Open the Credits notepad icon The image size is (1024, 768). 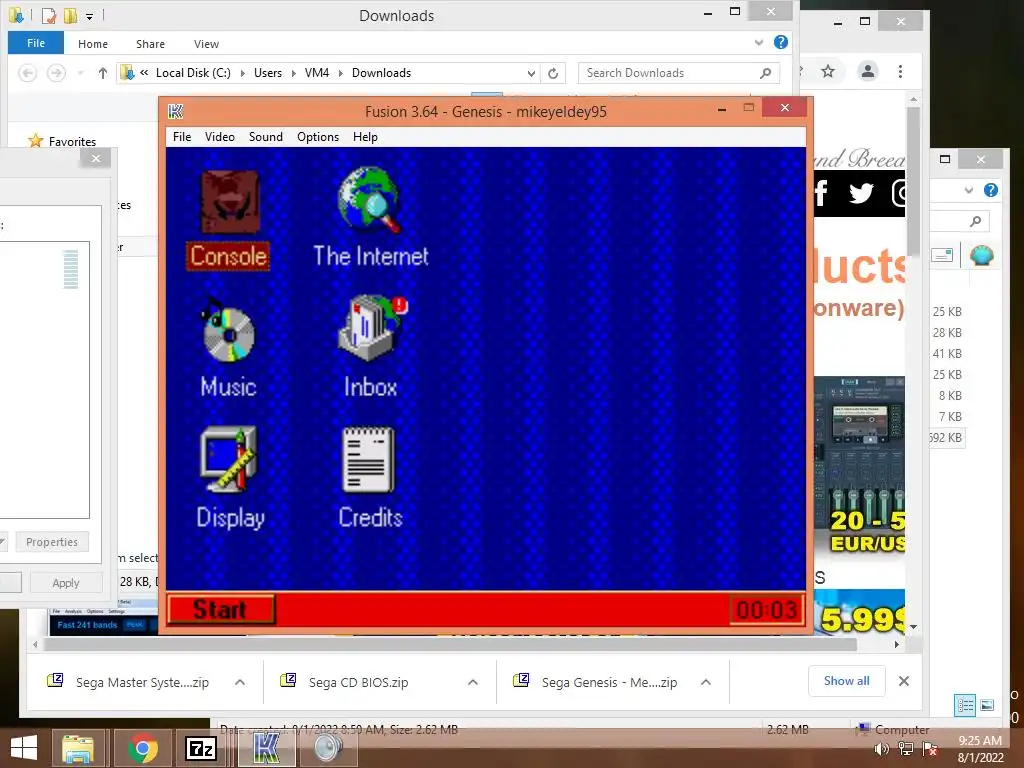370,478
